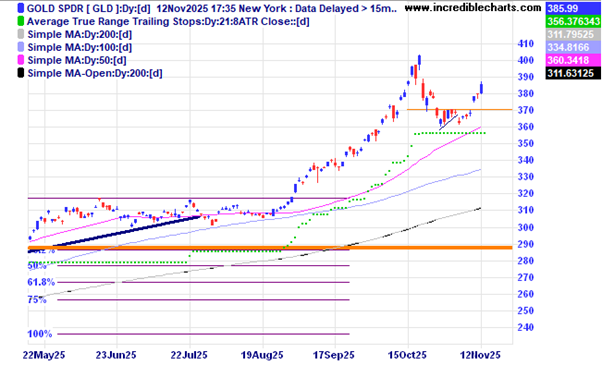Click the 310 price axis label

click(x=526, y=210)
